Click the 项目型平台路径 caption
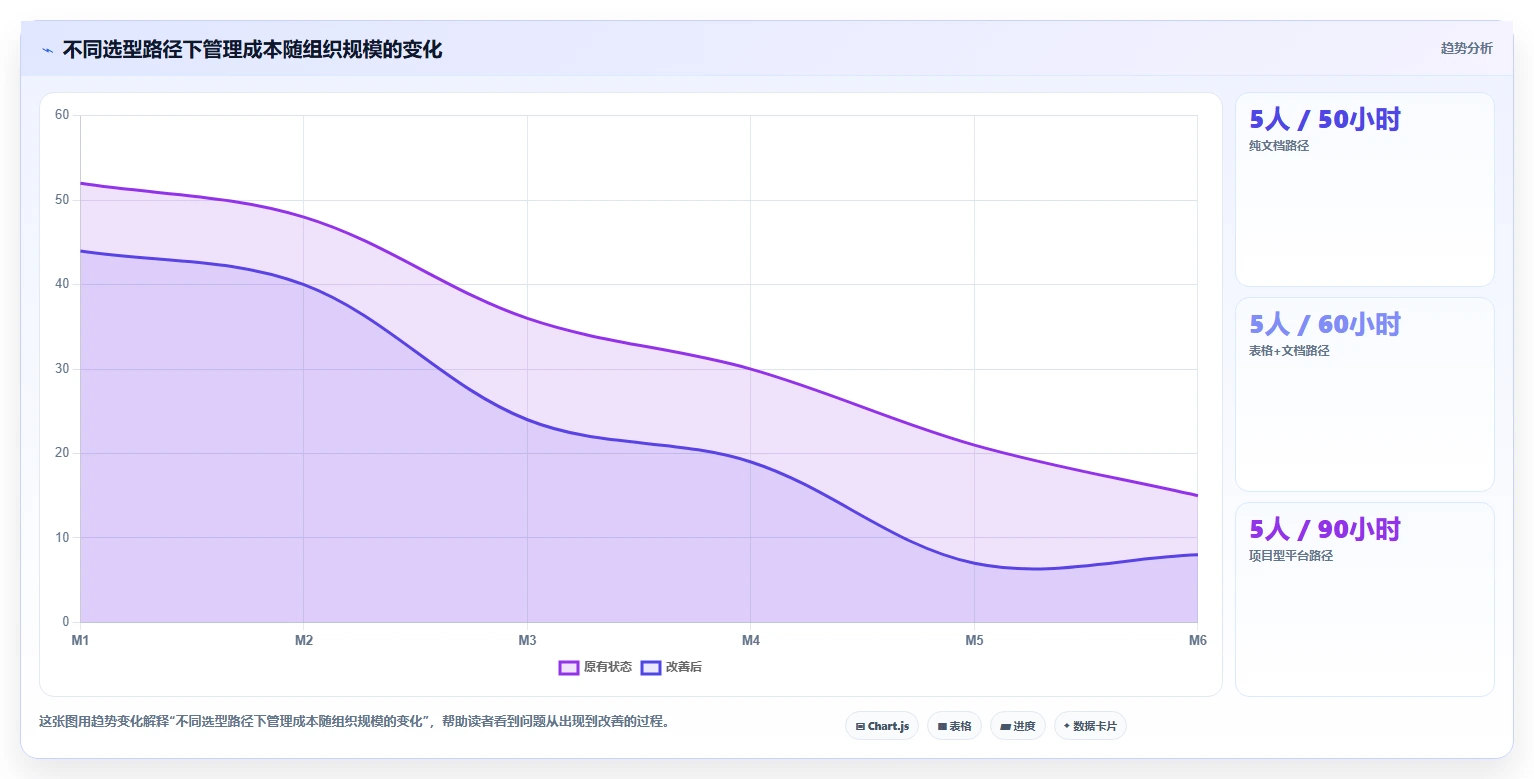This screenshot has height=779, width=1534. (1291, 556)
